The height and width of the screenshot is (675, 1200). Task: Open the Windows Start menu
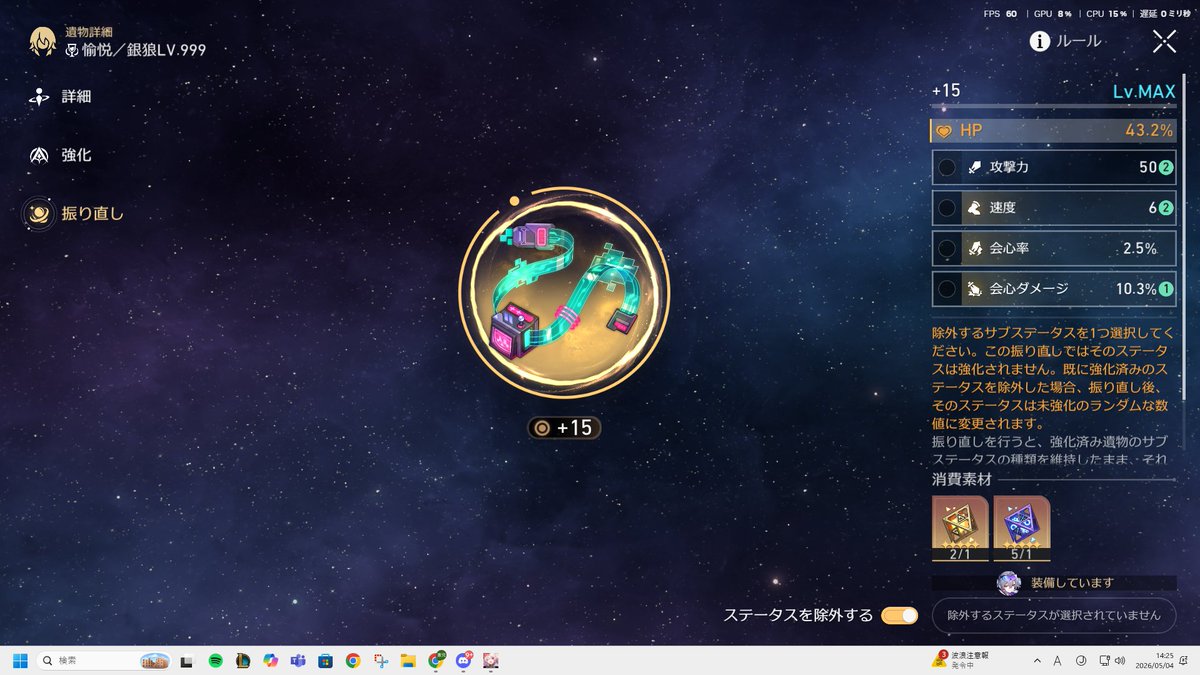tap(19, 660)
